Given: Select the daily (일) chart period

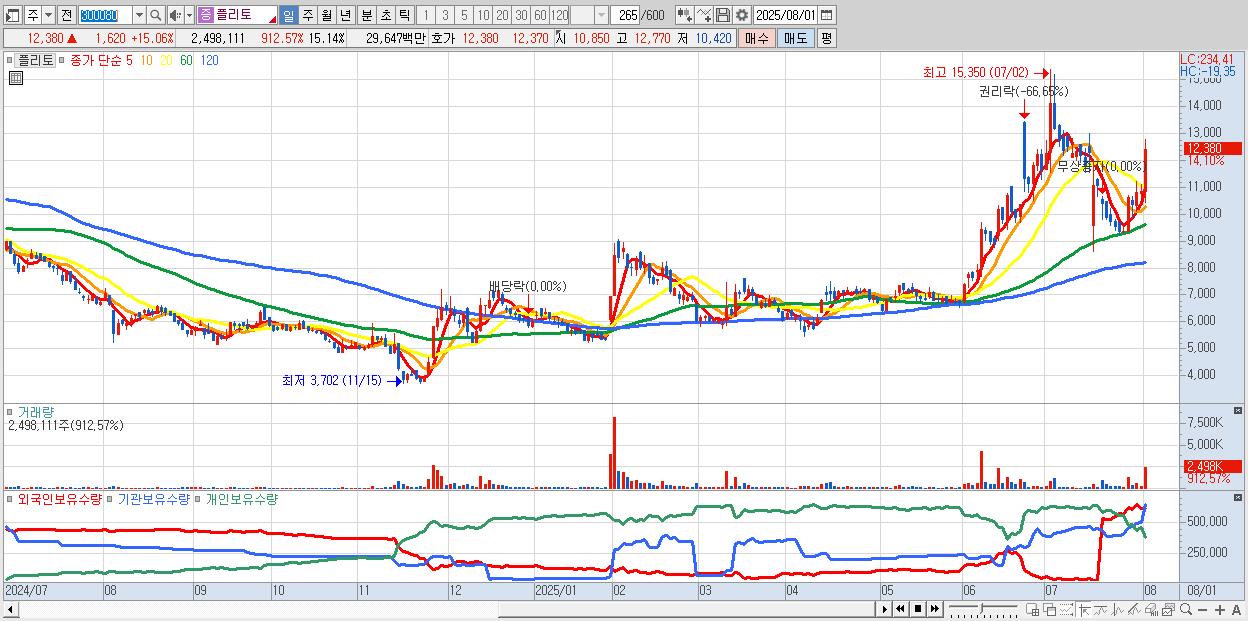Looking at the screenshot, I should pyautogui.click(x=288, y=15).
